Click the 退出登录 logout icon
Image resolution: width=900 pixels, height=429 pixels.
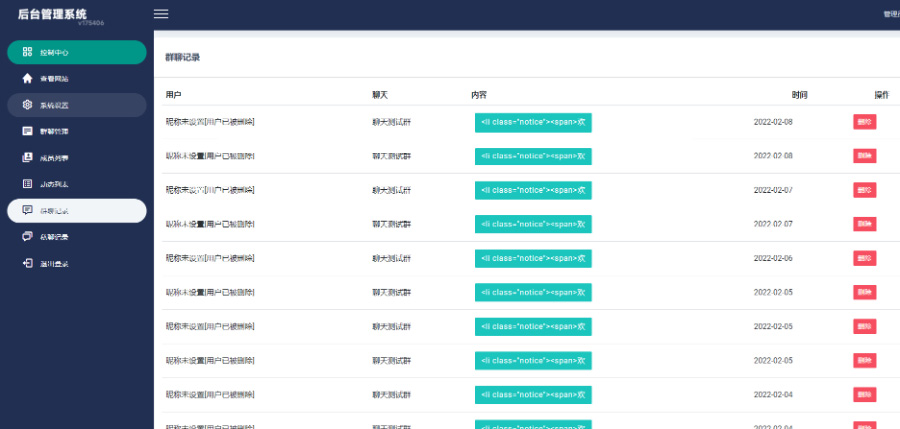point(27,264)
